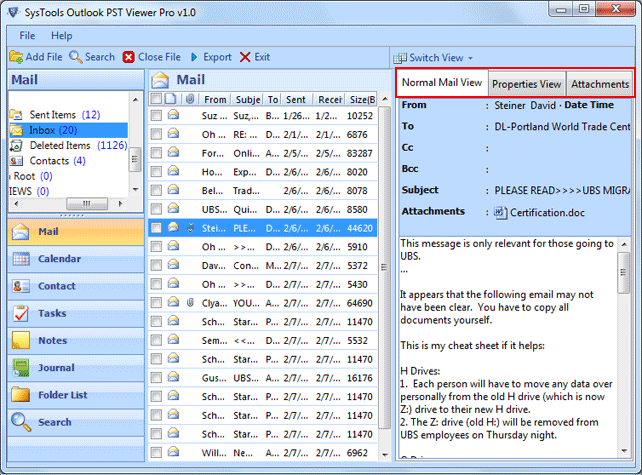The height and width of the screenshot is (475, 642).
Task: Click folder tree scroll left arrow
Action: [x=16, y=204]
